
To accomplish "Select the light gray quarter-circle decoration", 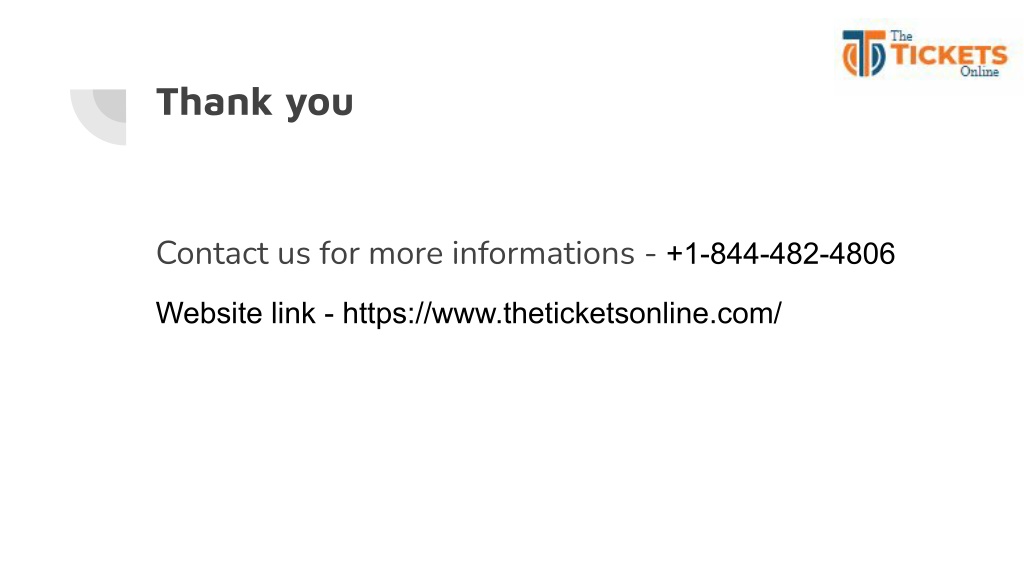I will [x=98, y=117].
